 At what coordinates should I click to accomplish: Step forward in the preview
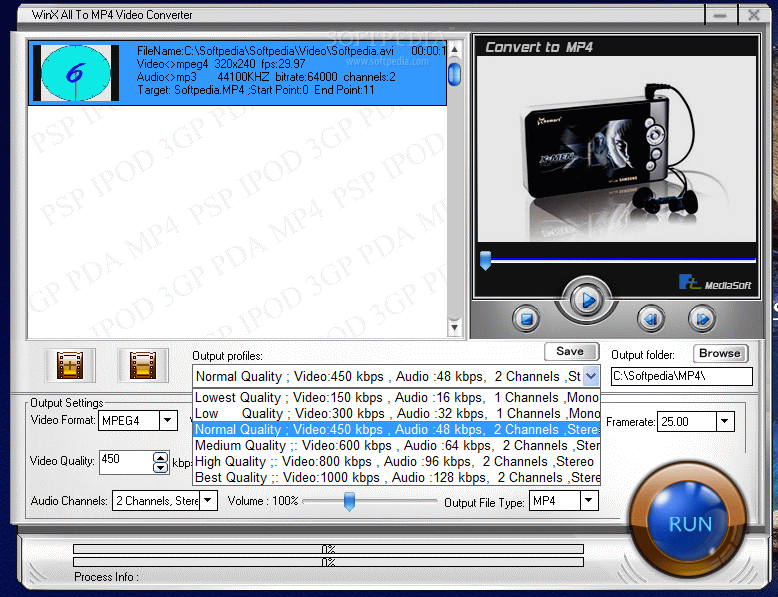click(x=702, y=319)
